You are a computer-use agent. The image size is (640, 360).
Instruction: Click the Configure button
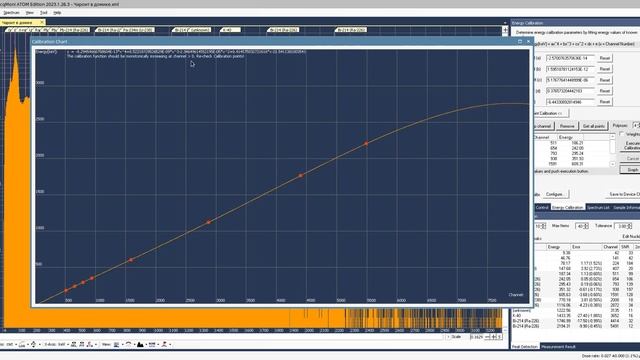pyautogui.click(x=555, y=194)
